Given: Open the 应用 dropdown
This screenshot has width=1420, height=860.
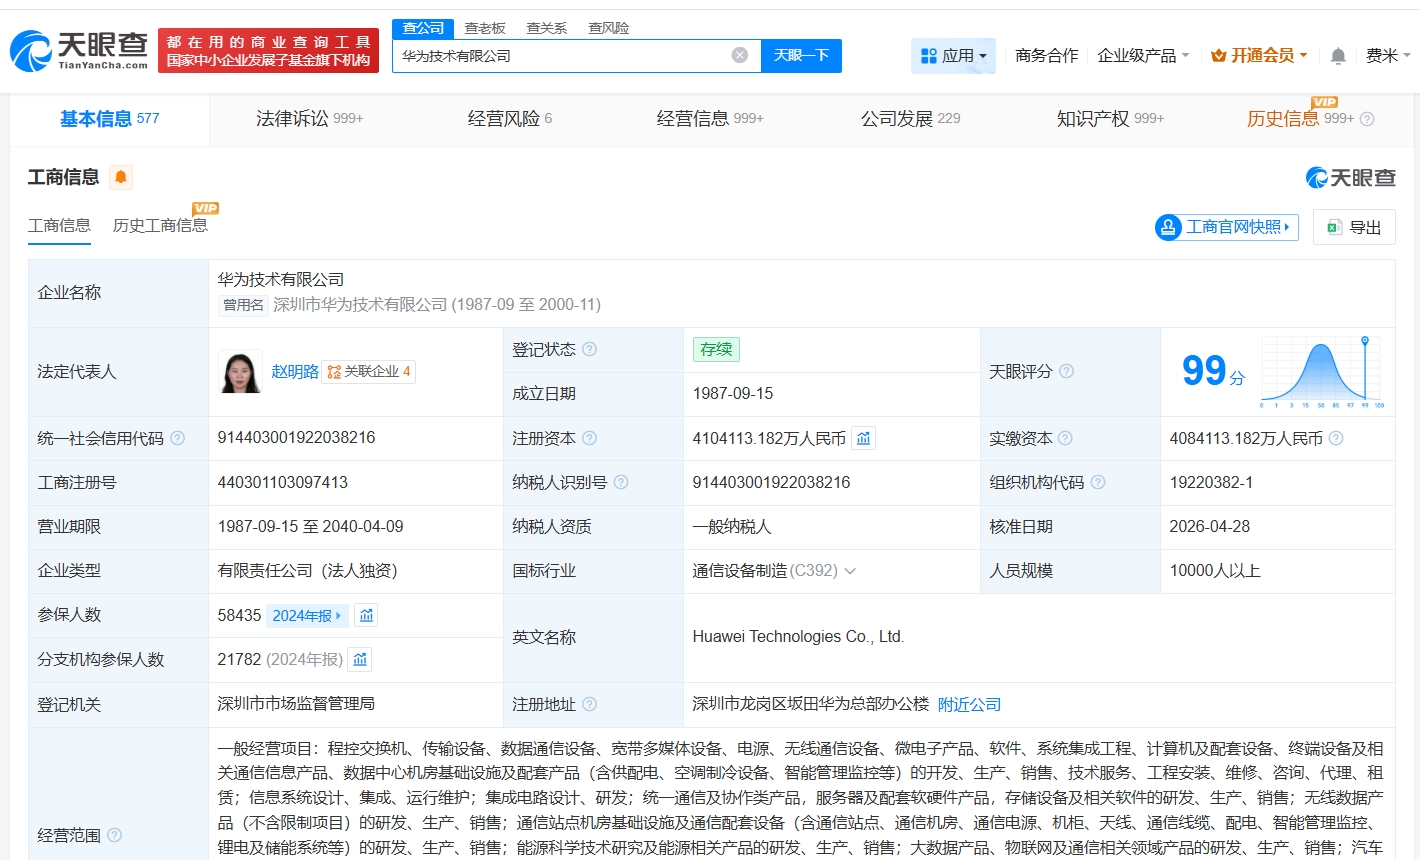Looking at the screenshot, I should 953,56.
